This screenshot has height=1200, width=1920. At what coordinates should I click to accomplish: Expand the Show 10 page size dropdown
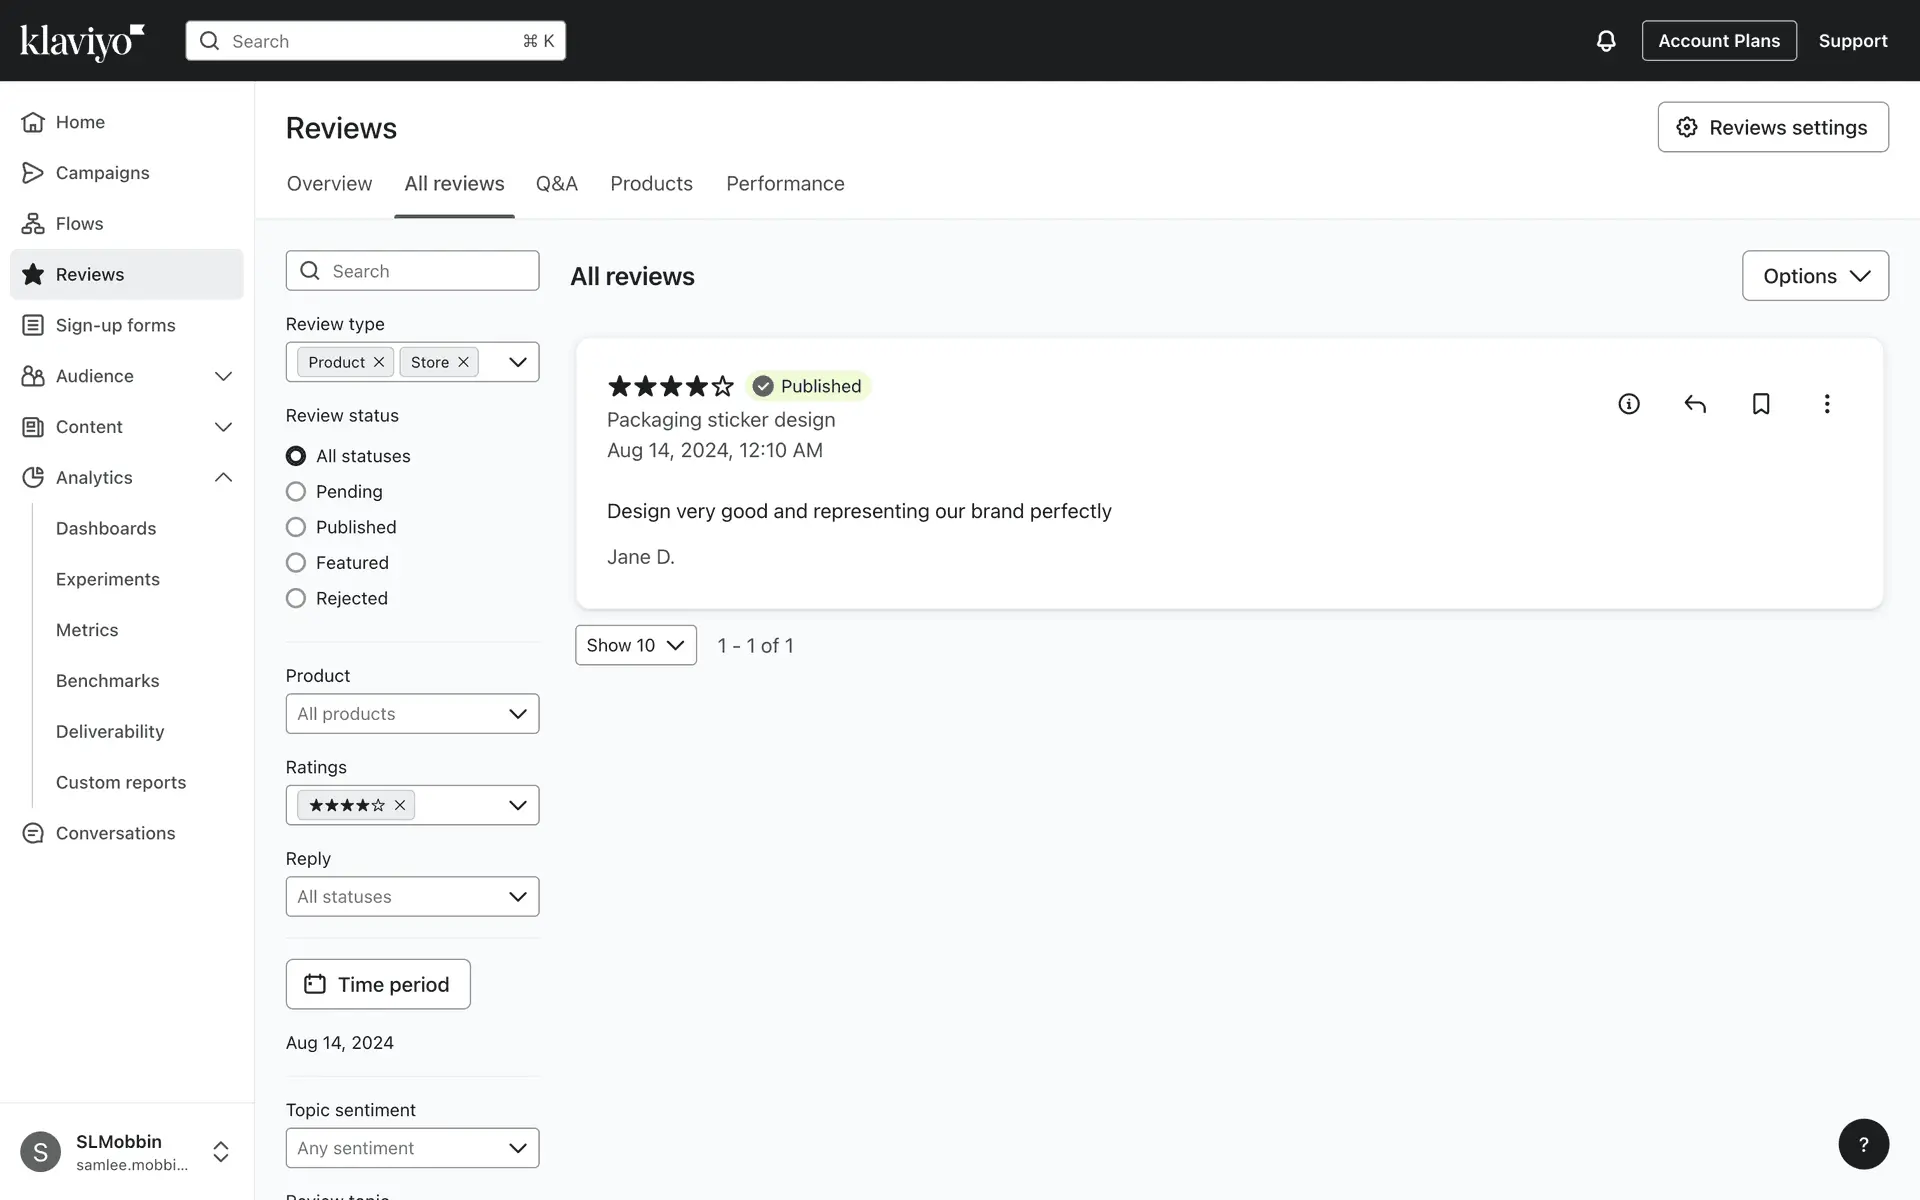point(635,646)
